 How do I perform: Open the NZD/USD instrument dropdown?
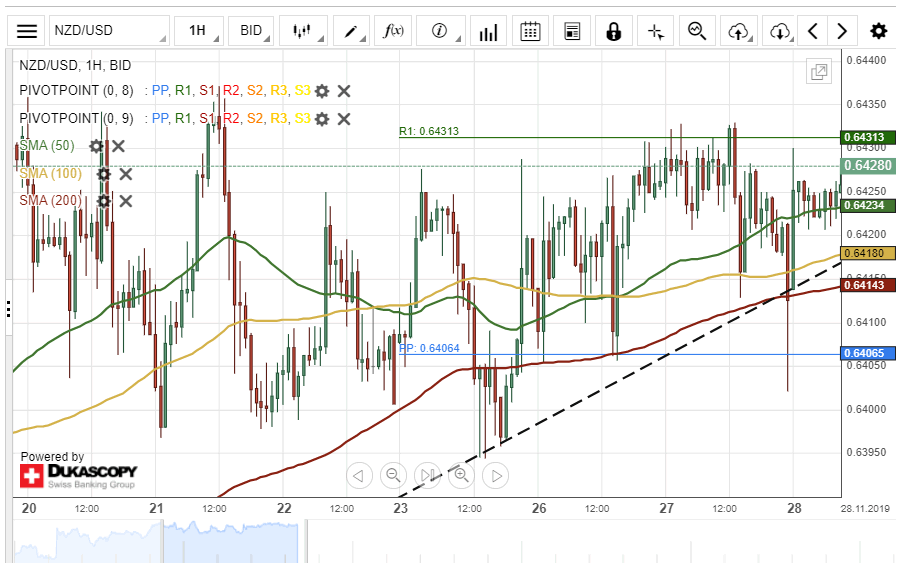[108, 31]
